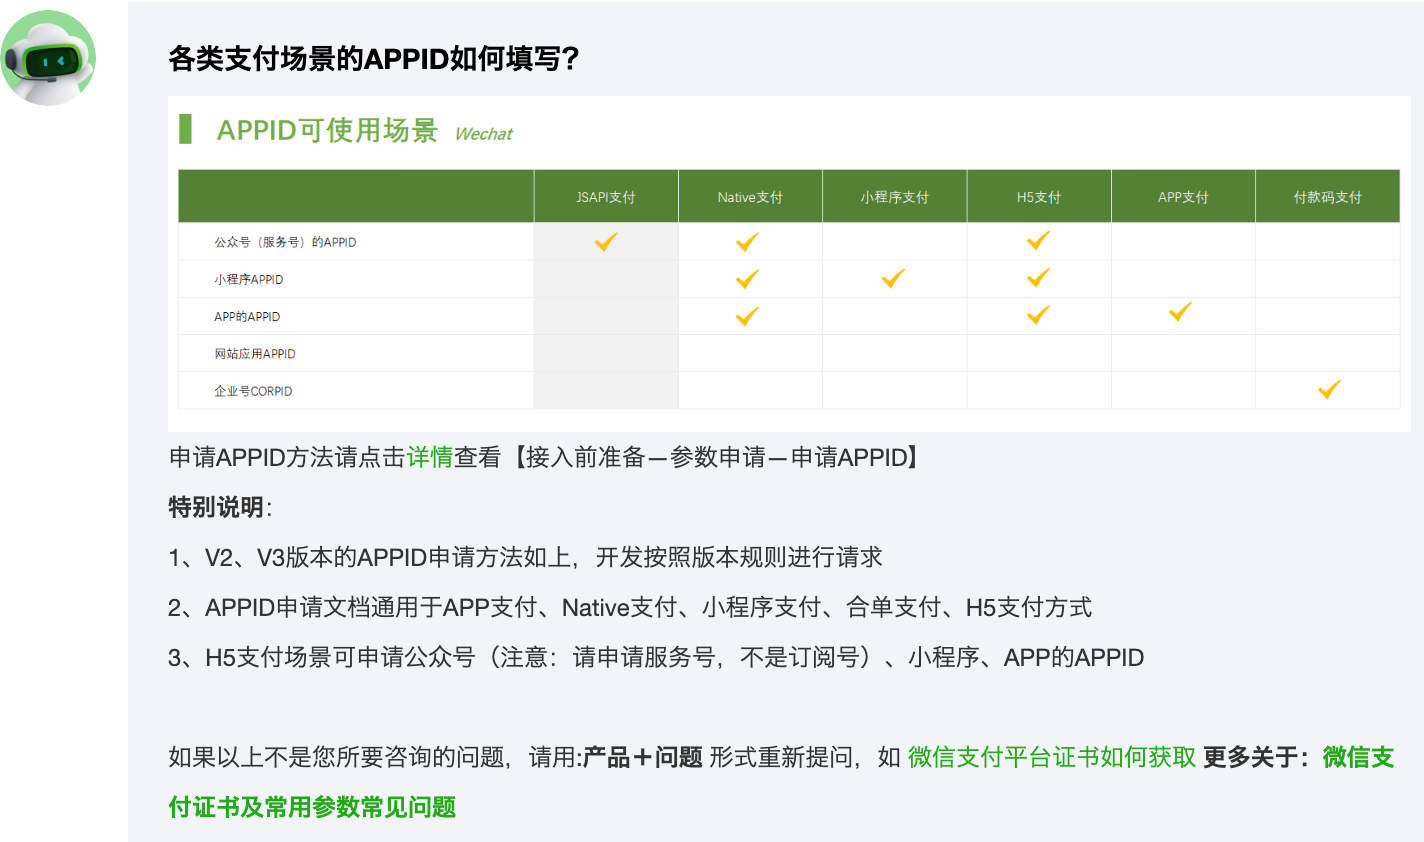Open 微信支付证书及常用参数常见问题 link
The image size is (1424, 842).
[781, 782]
